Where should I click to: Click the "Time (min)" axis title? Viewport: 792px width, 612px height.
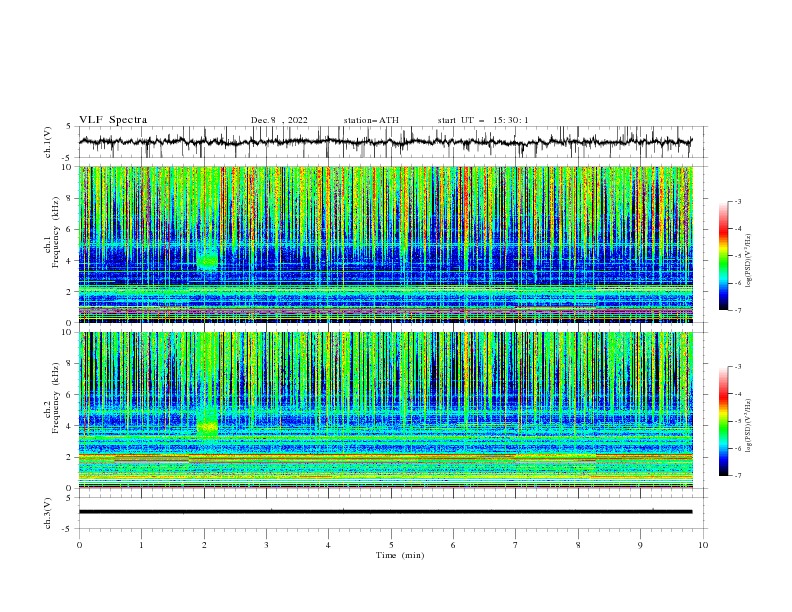pos(400,555)
